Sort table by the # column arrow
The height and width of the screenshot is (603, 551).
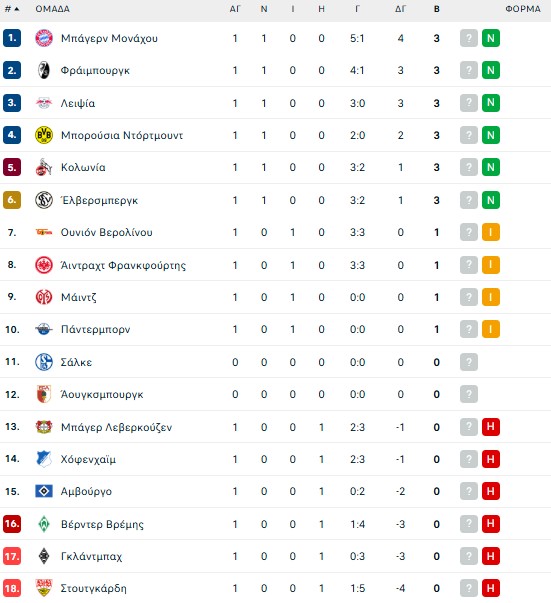tap(12, 9)
